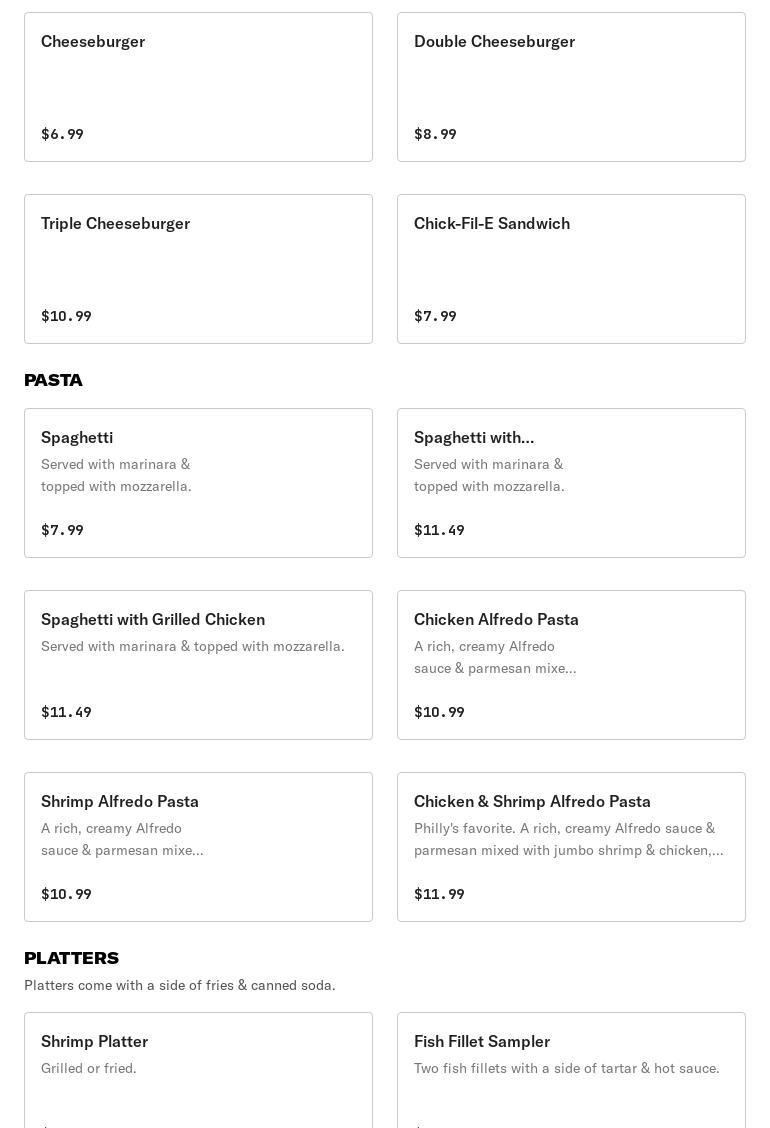The height and width of the screenshot is (1128, 770).
Task: Open the Chicken Alfredo Pasta item
Action: click(571, 665)
